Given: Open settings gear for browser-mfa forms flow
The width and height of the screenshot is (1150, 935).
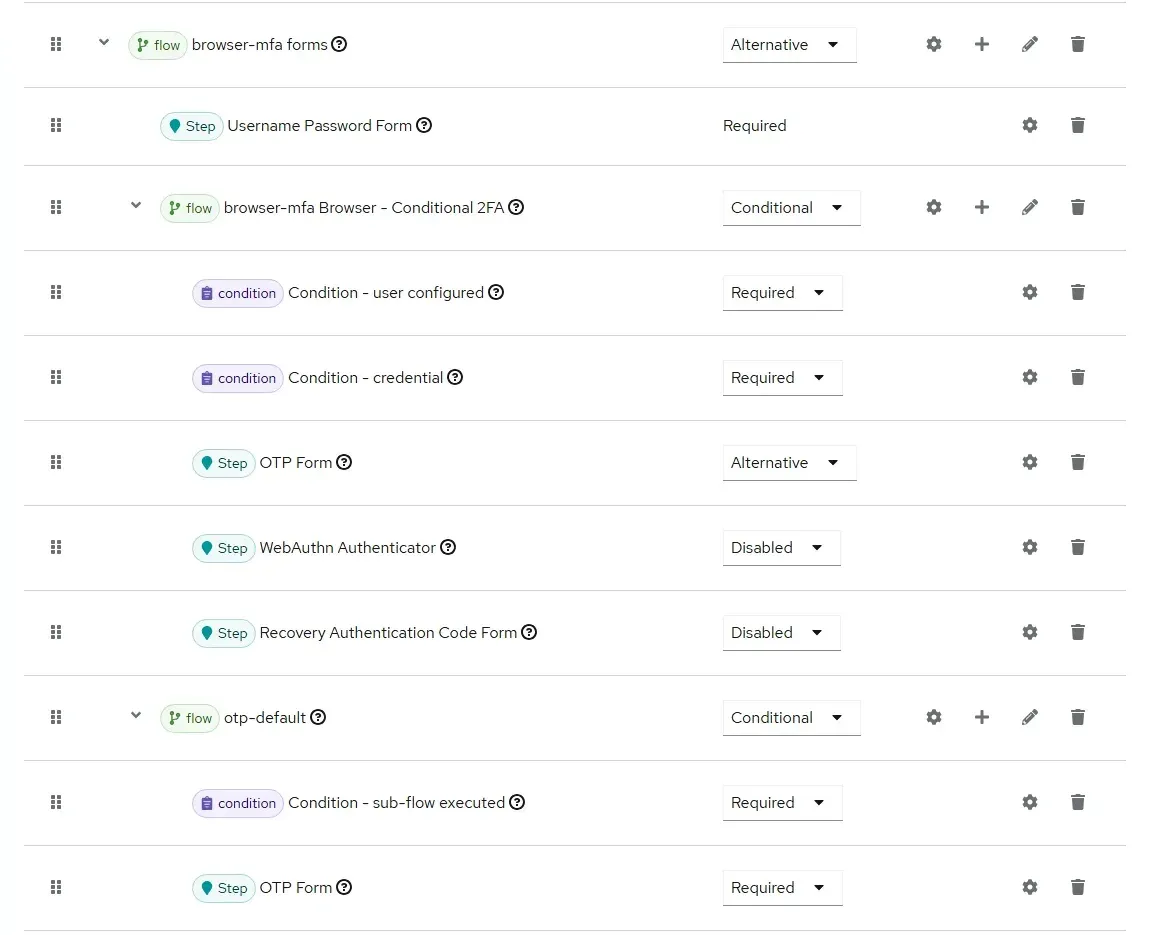Looking at the screenshot, I should tap(934, 44).
